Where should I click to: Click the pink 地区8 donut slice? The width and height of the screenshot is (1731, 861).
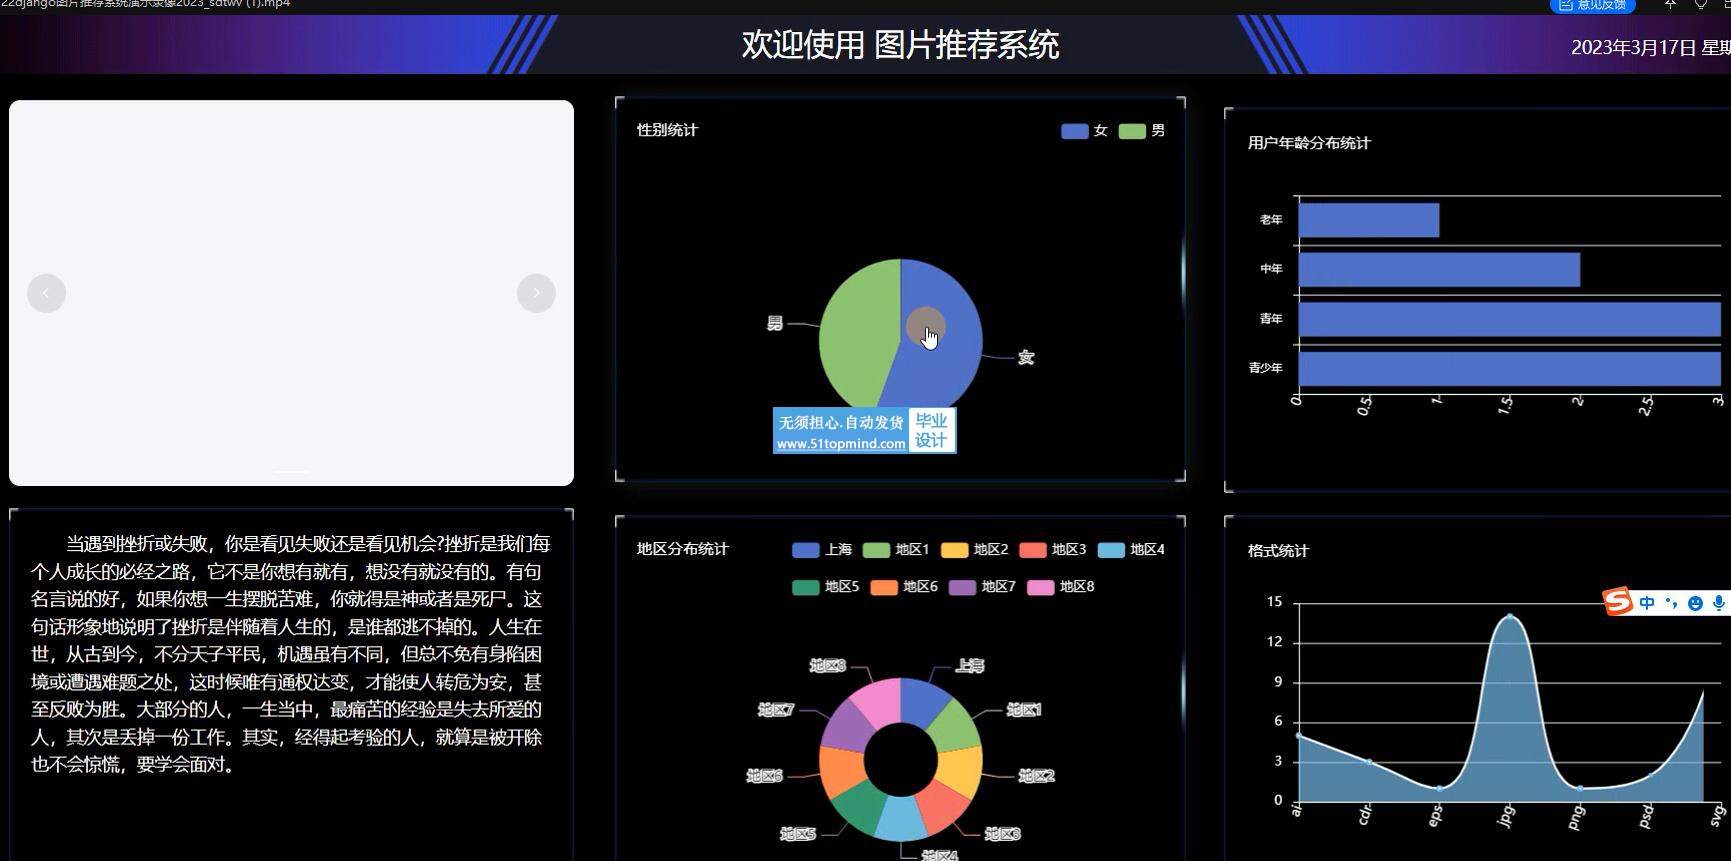(880, 701)
